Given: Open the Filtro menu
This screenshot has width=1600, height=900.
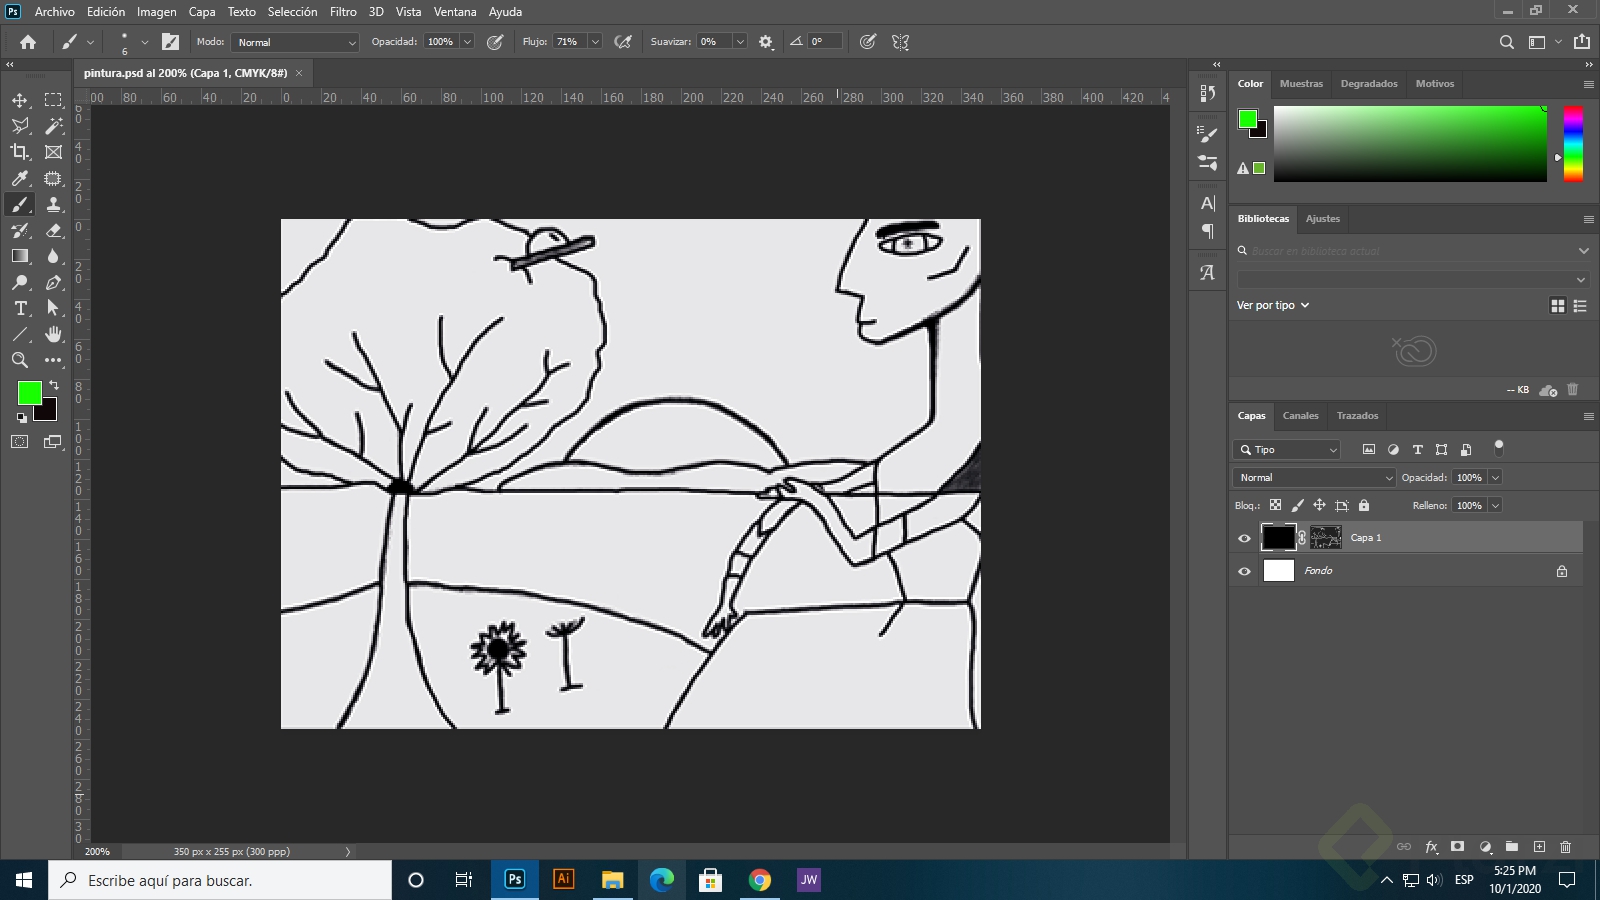Looking at the screenshot, I should pyautogui.click(x=343, y=12).
